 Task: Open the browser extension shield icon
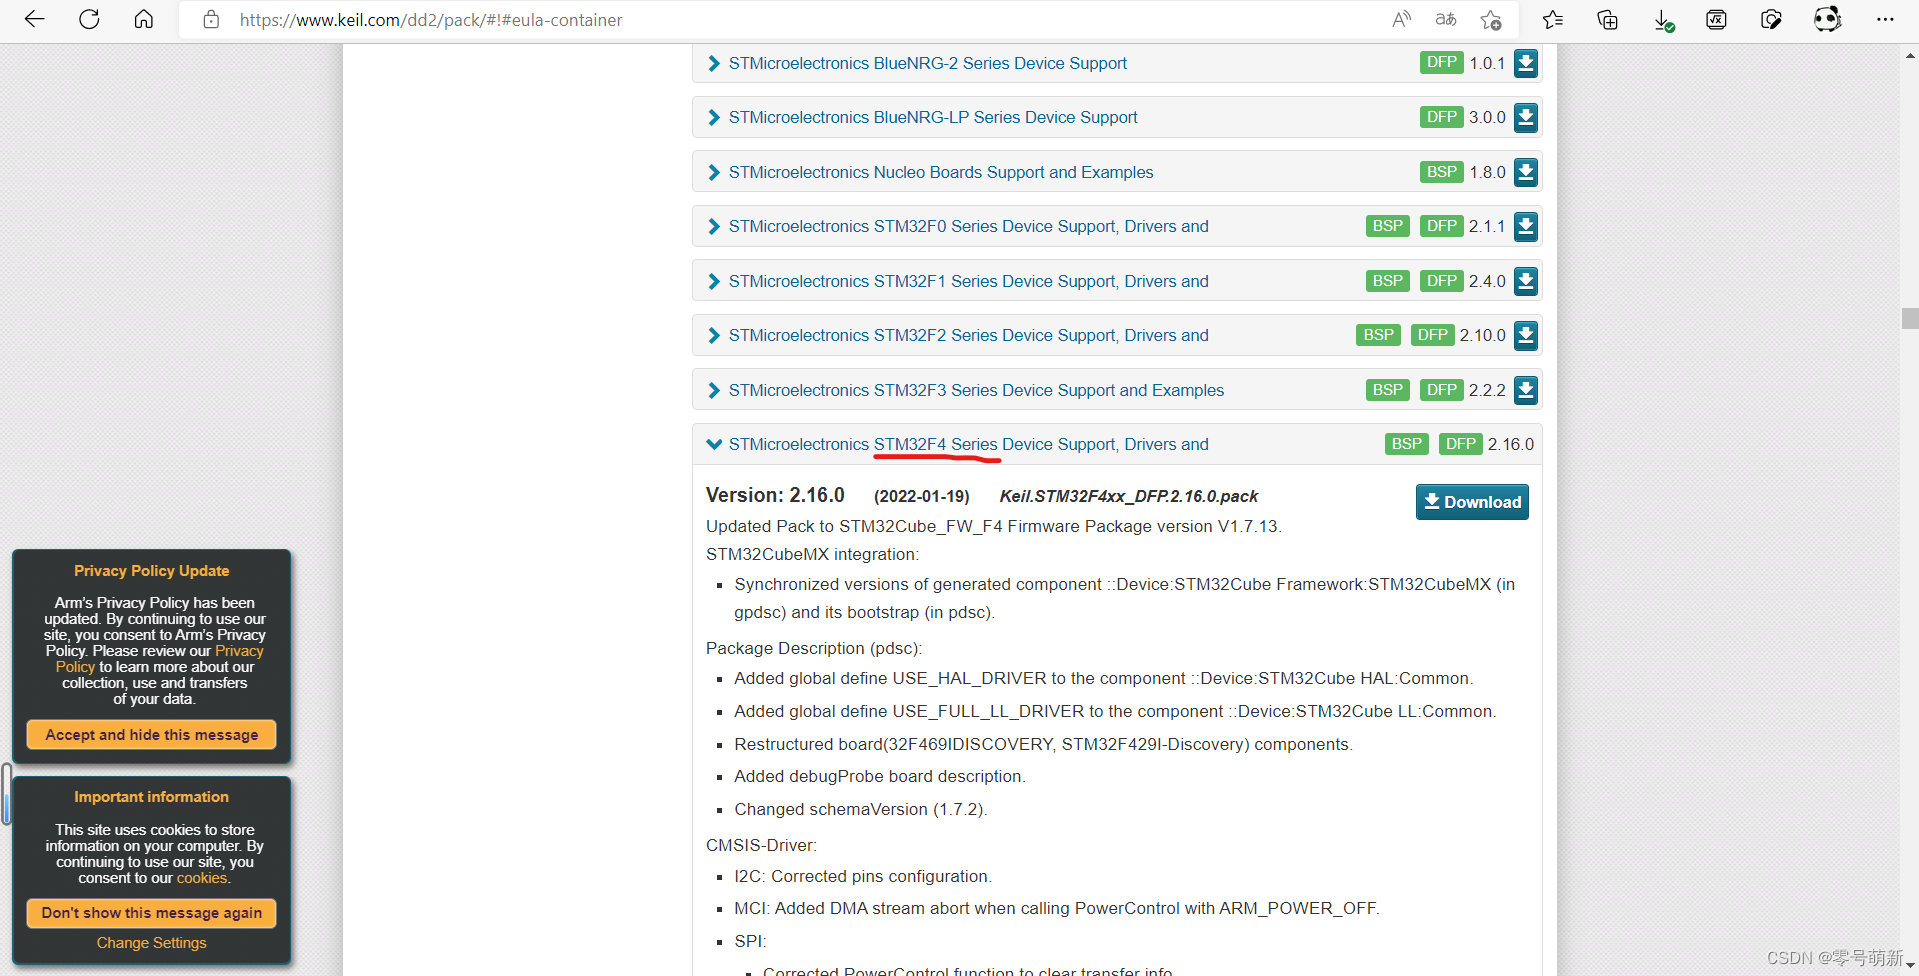[x=1771, y=19]
